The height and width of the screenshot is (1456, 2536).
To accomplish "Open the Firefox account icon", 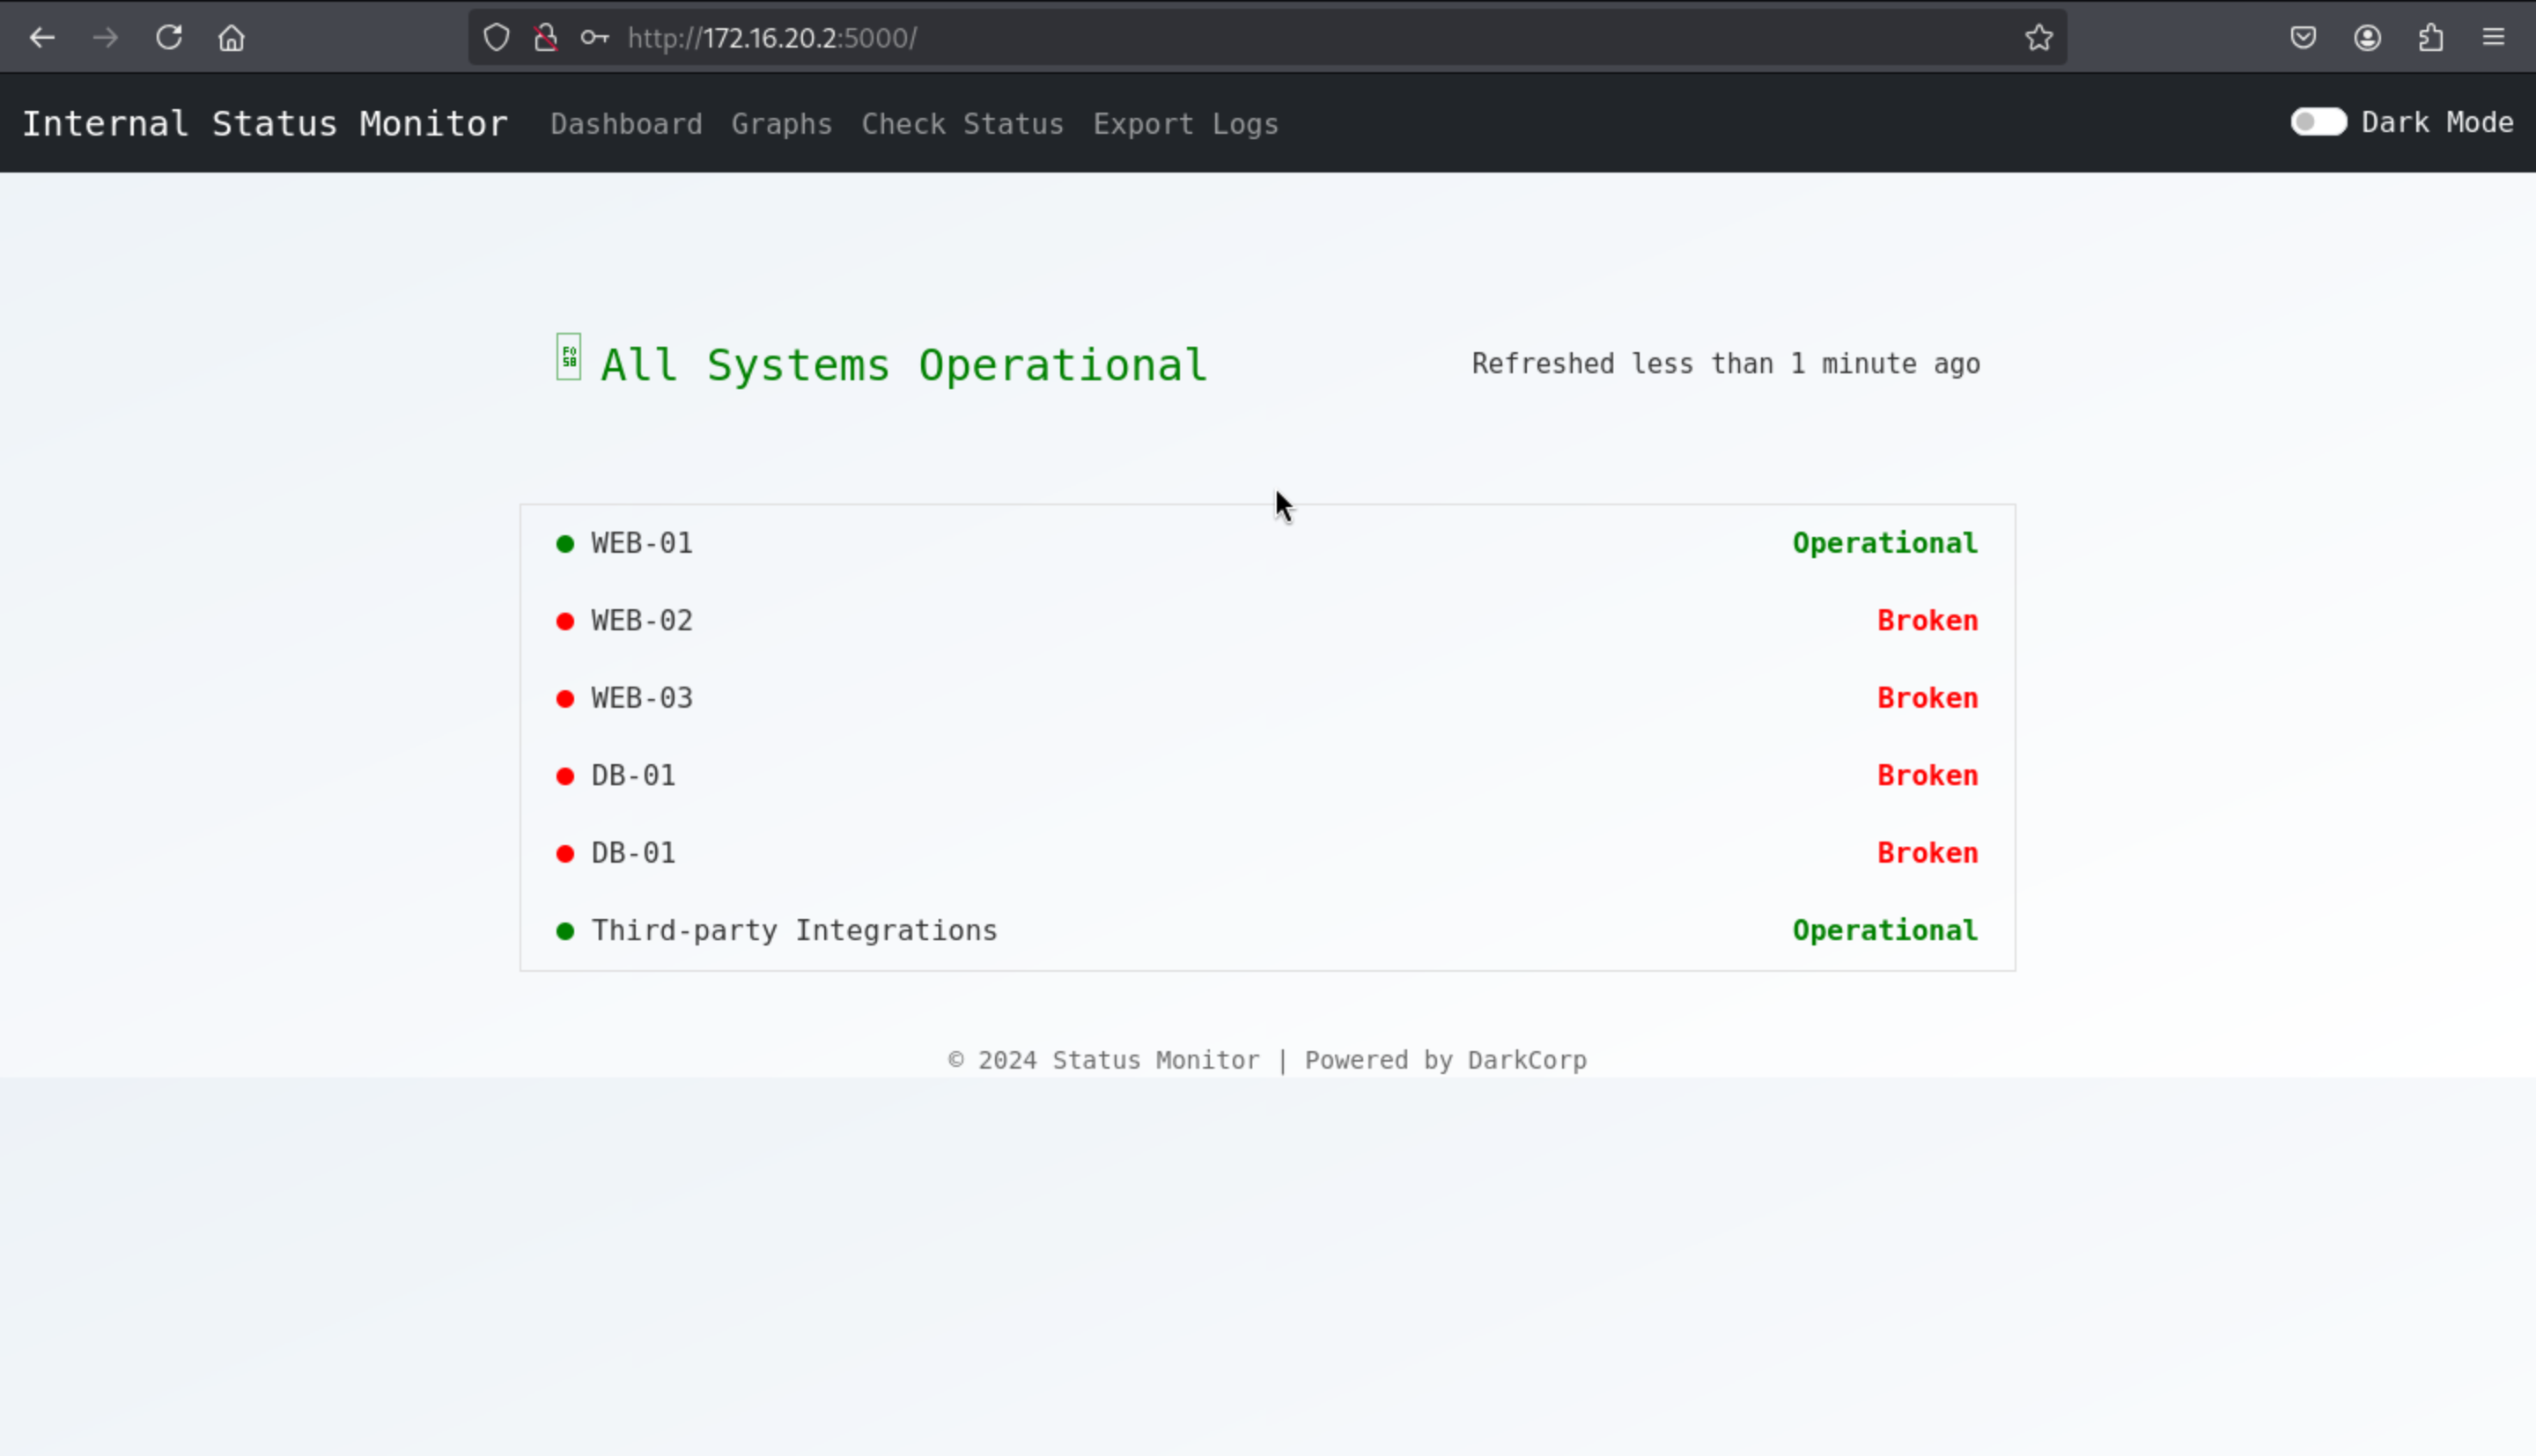I will [2367, 38].
